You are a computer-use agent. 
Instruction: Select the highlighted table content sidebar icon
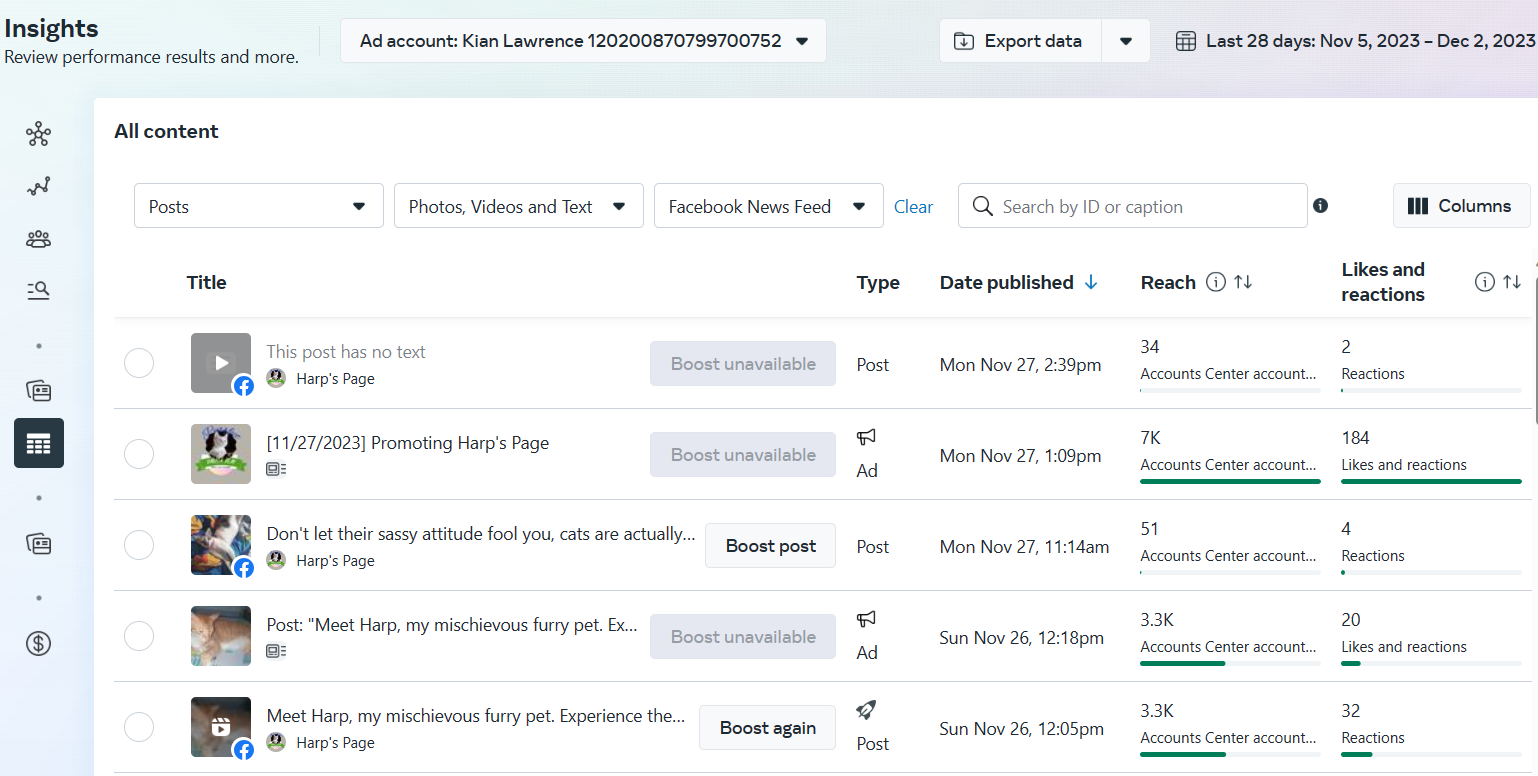coord(39,443)
